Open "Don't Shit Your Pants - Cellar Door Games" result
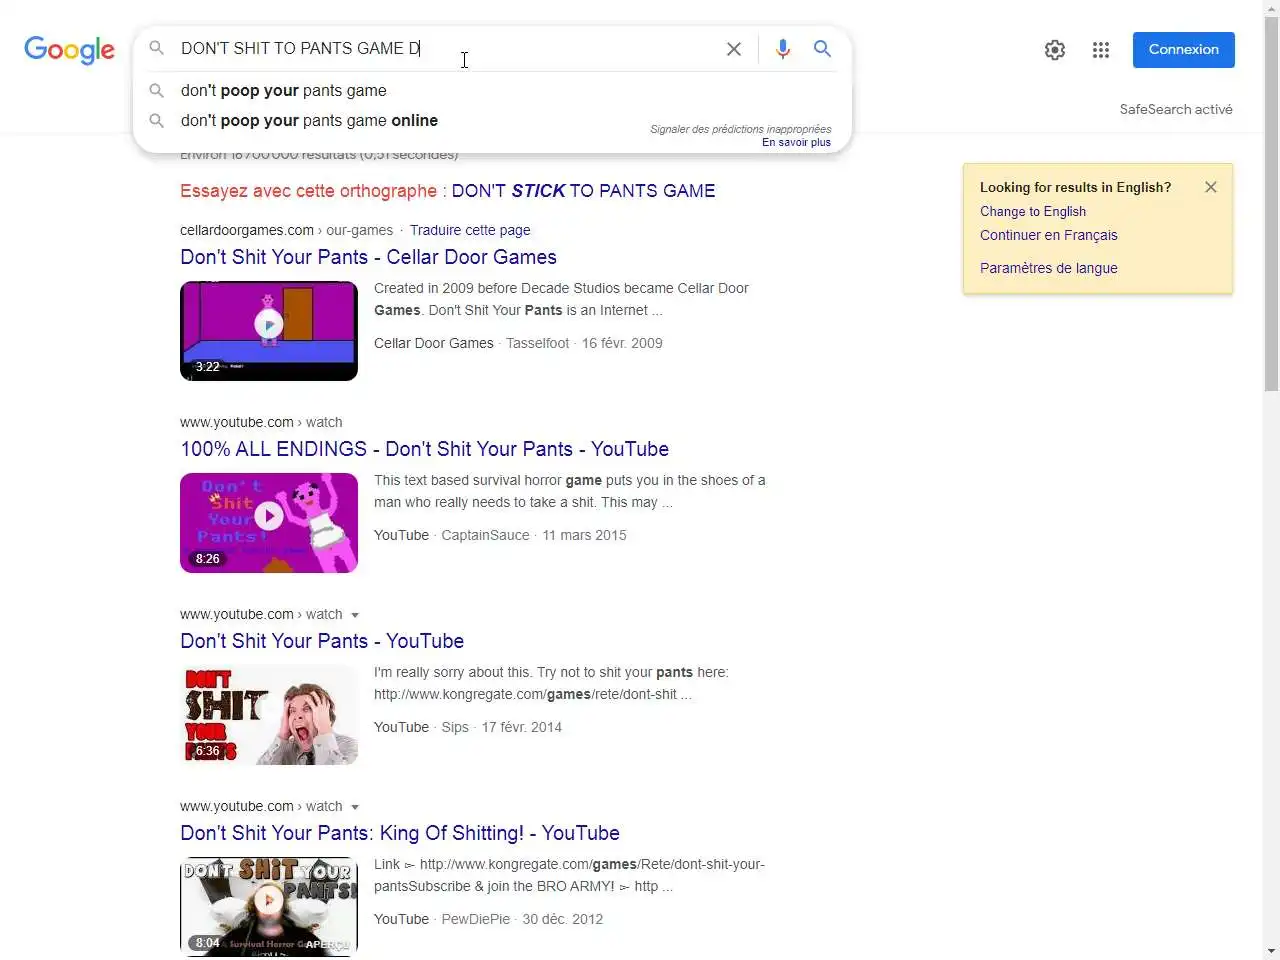The width and height of the screenshot is (1280, 960). [368, 257]
